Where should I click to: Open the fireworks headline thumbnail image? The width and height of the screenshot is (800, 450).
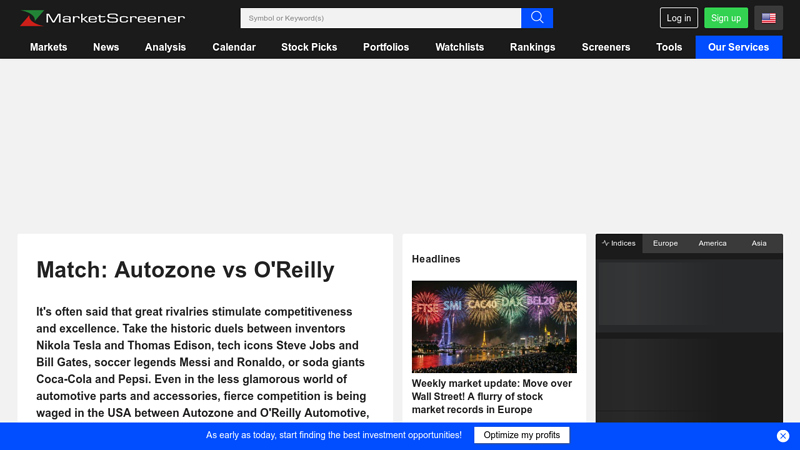(x=494, y=327)
